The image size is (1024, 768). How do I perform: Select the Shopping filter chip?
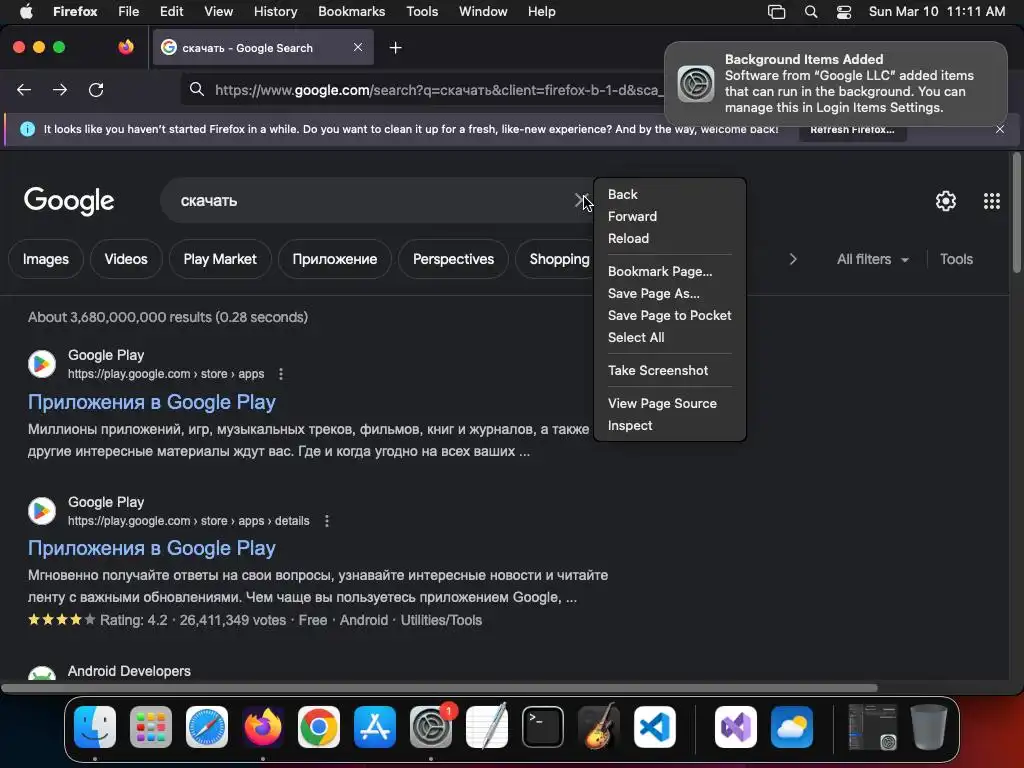(555, 259)
